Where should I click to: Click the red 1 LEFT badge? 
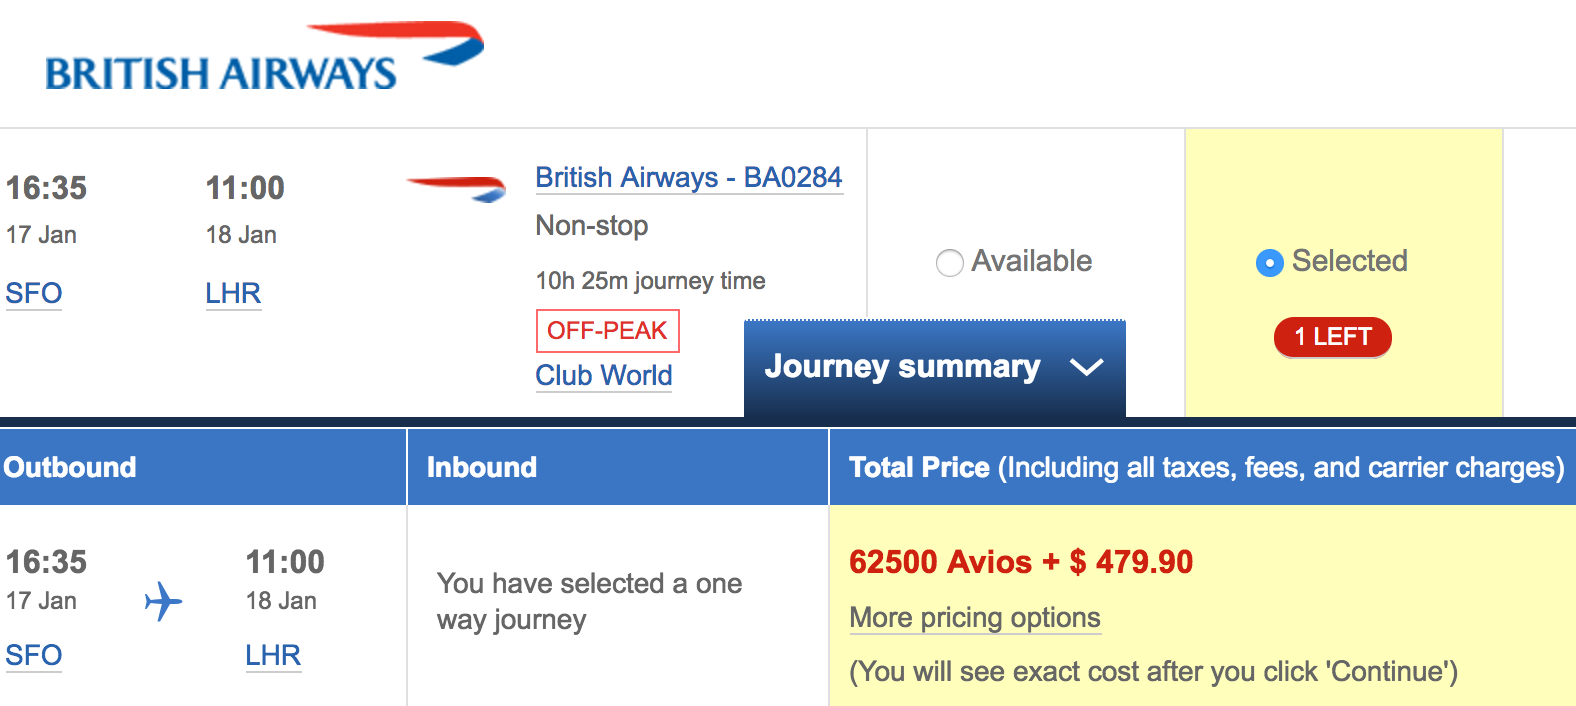(x=1332, y=337)
